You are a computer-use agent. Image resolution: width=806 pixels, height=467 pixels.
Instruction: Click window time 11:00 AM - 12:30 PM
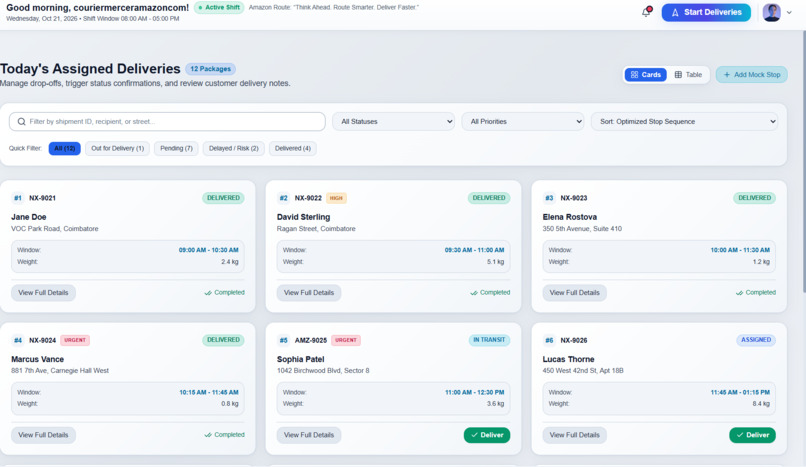[474, 393]
